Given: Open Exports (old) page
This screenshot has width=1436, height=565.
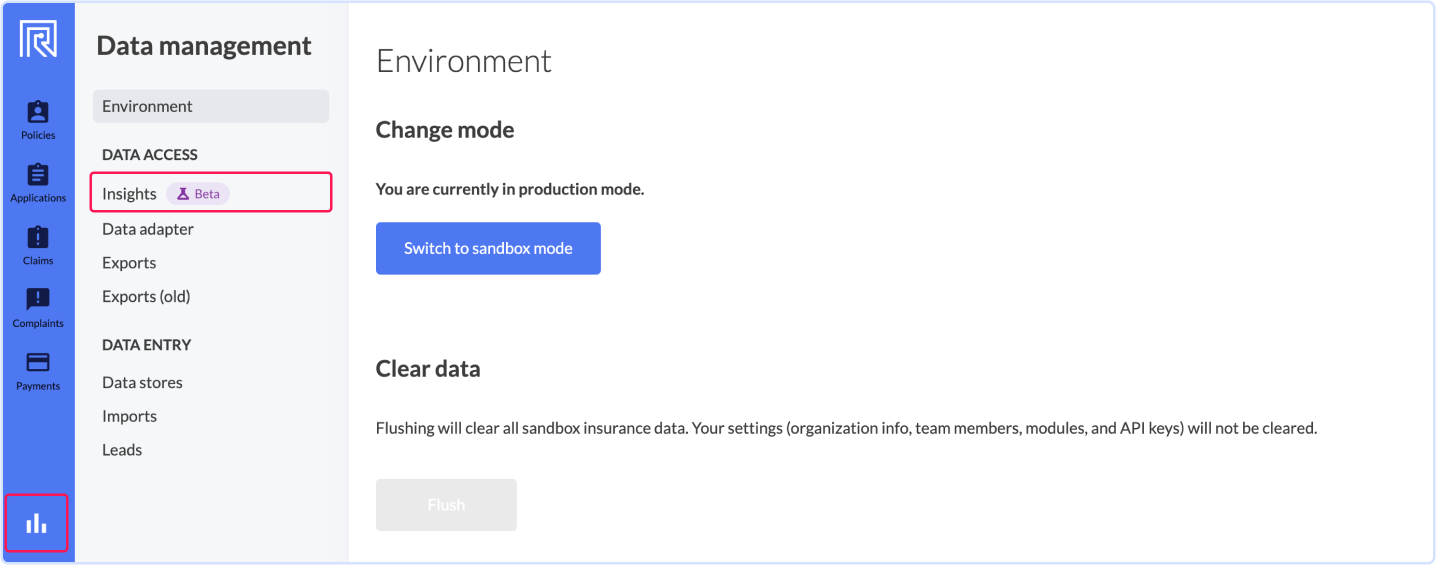Looking at the screenshot, I should pyautogui.click(x=146, y=296).
